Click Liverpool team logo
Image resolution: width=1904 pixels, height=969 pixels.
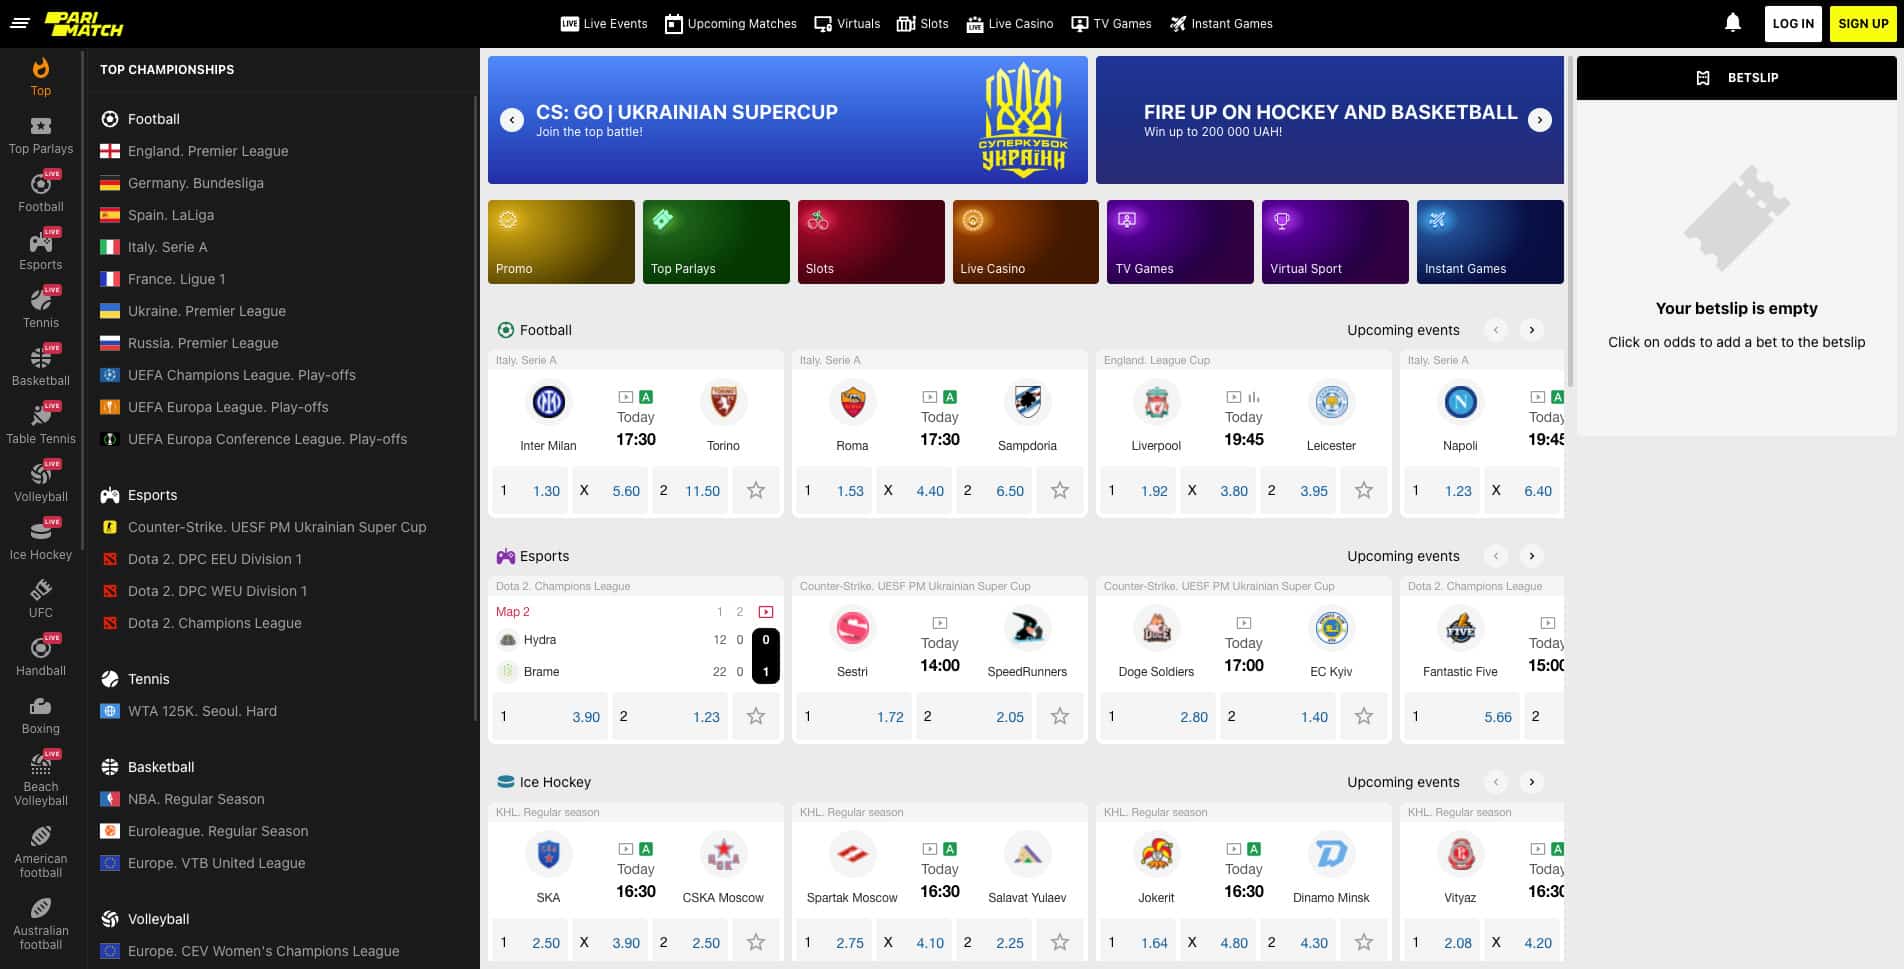pyautogui.click(x=1156, y=402)
